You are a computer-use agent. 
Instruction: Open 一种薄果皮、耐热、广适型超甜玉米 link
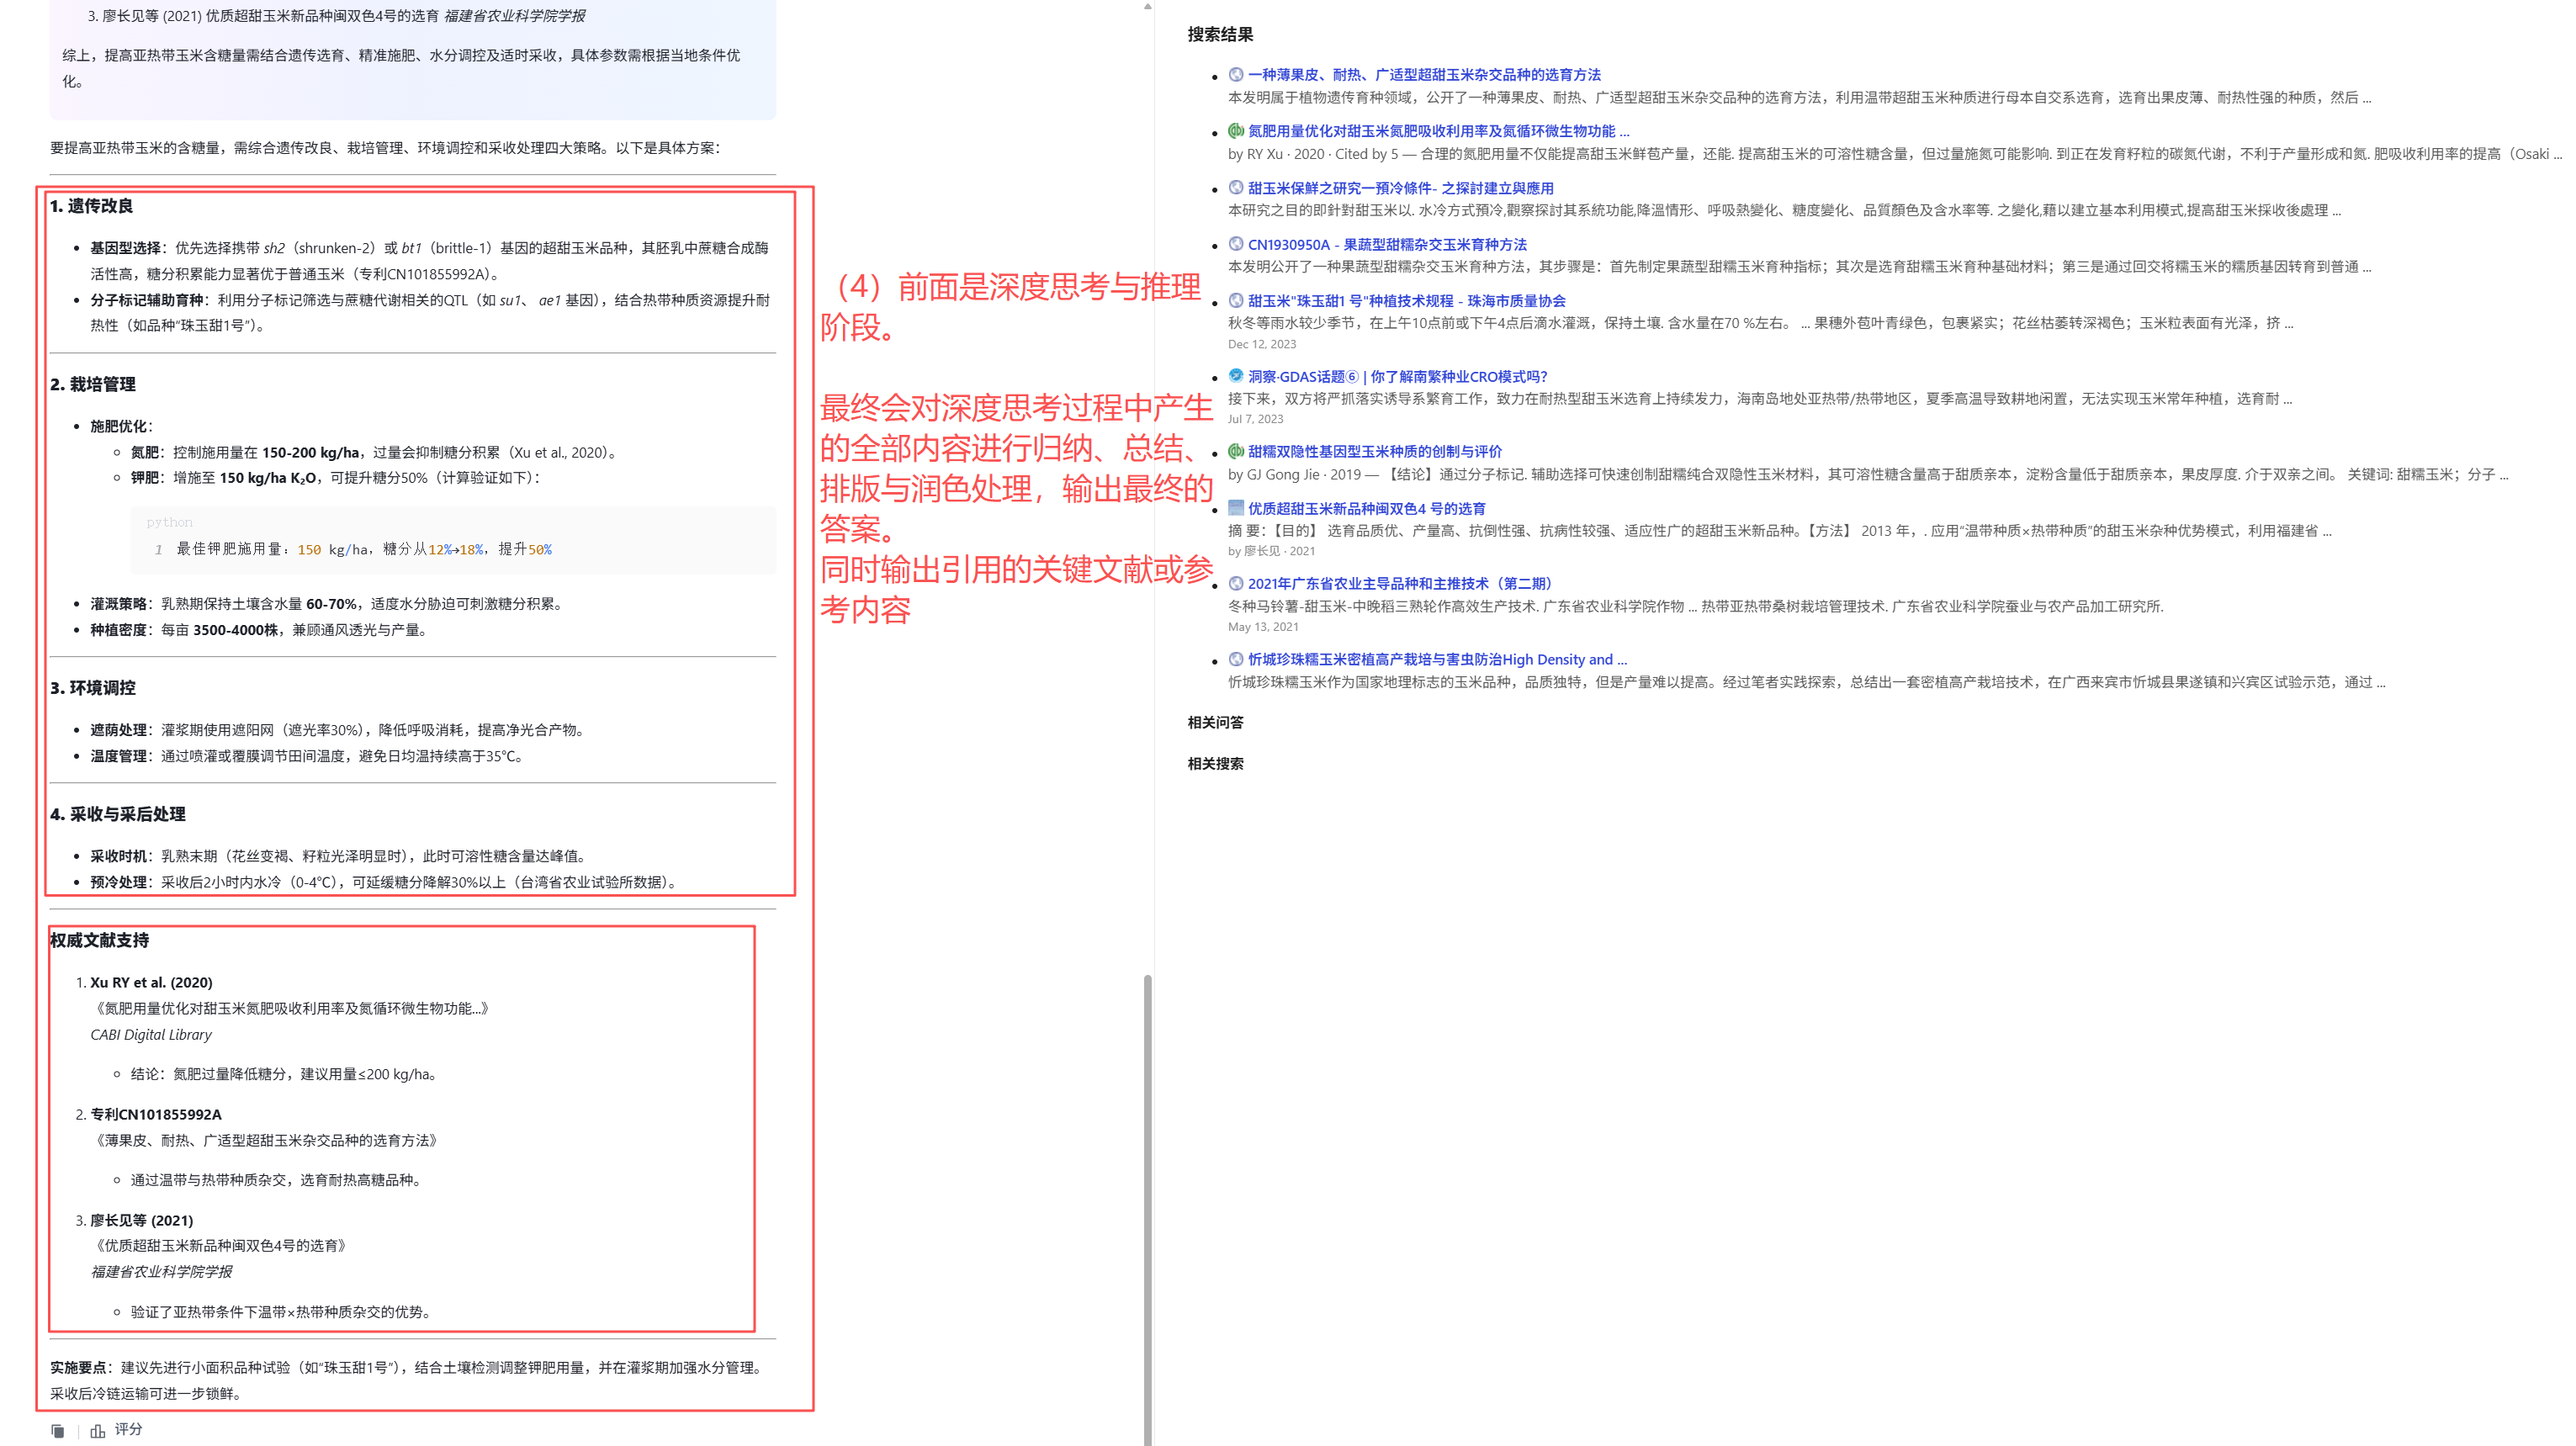[x=1424, y=74]
